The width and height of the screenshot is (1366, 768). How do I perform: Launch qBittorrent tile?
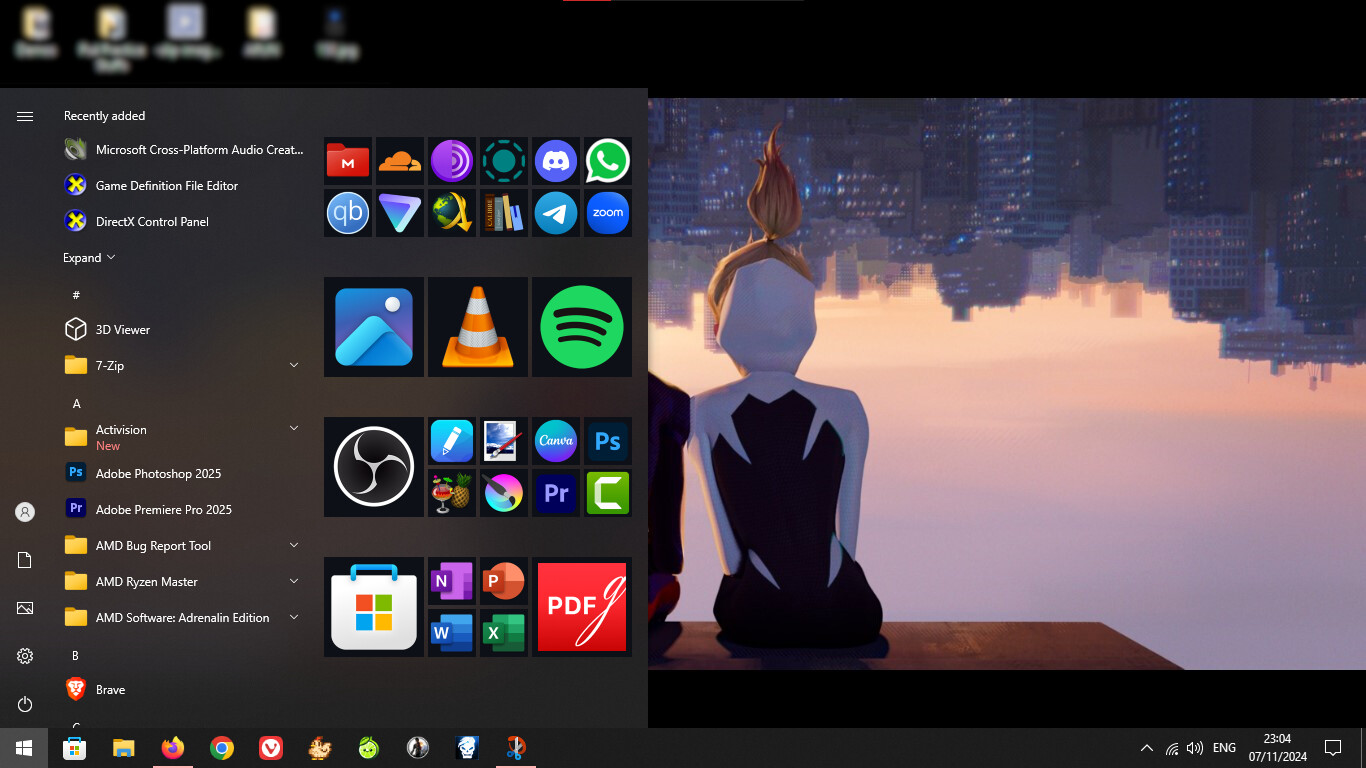pos(348,213)
